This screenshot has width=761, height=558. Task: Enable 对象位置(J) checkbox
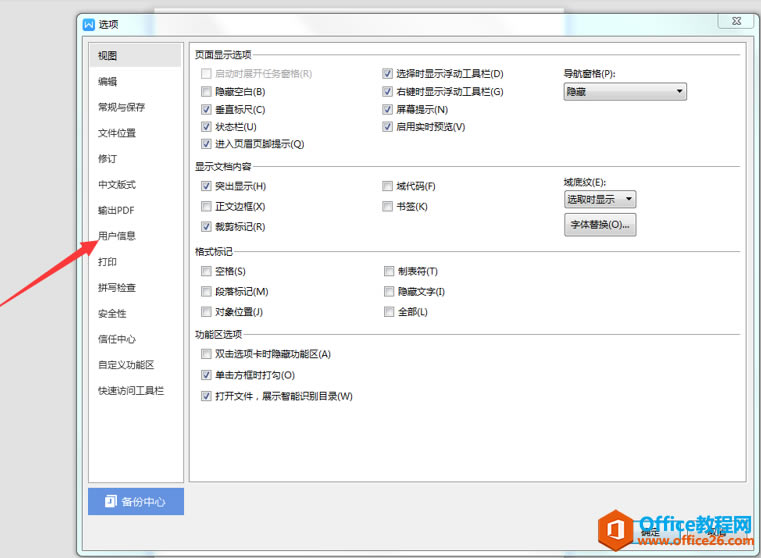[206, 312]
